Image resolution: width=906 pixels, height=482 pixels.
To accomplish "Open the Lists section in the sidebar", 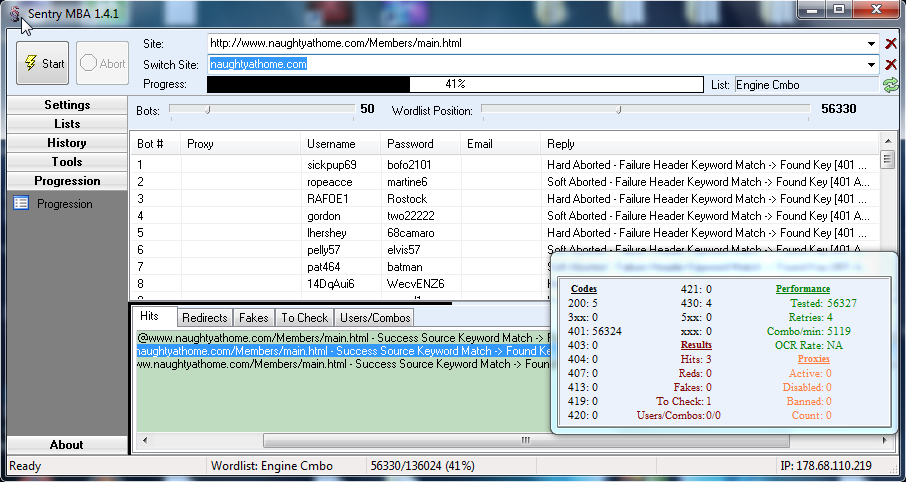I will (67, 124).
